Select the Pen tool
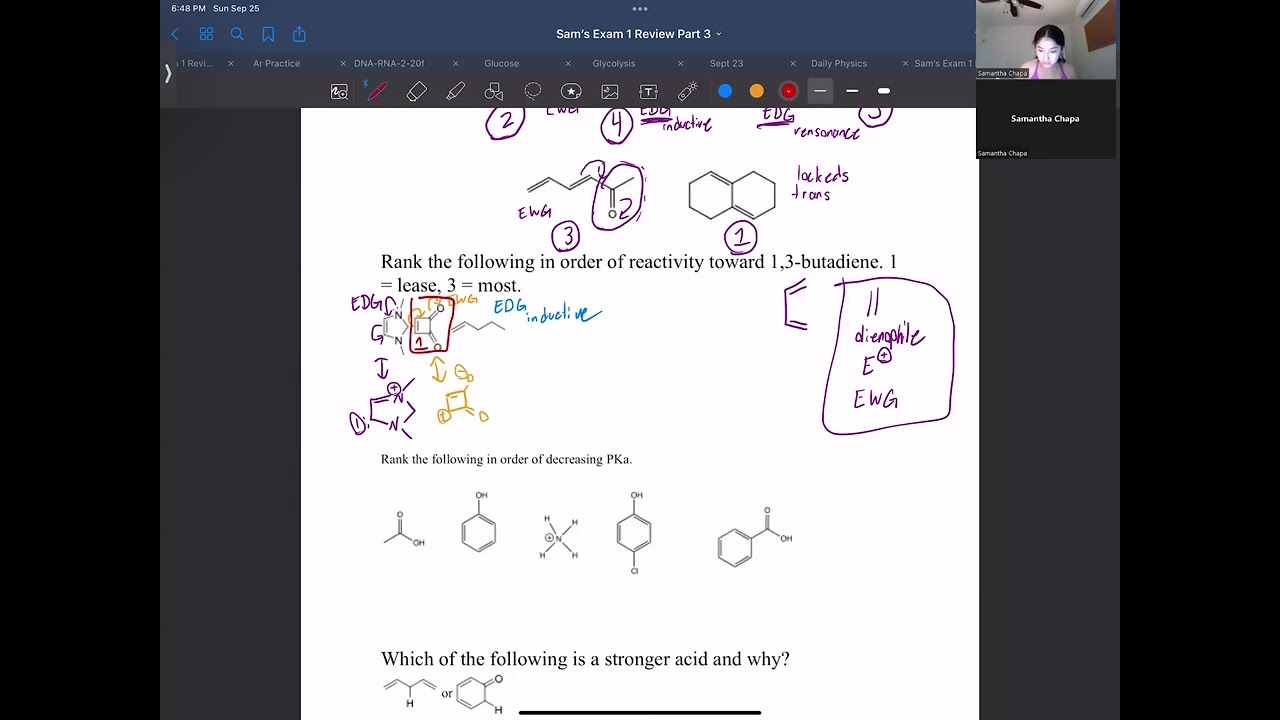The width and height of the screenshot is (1280, 720). point(377,91)
